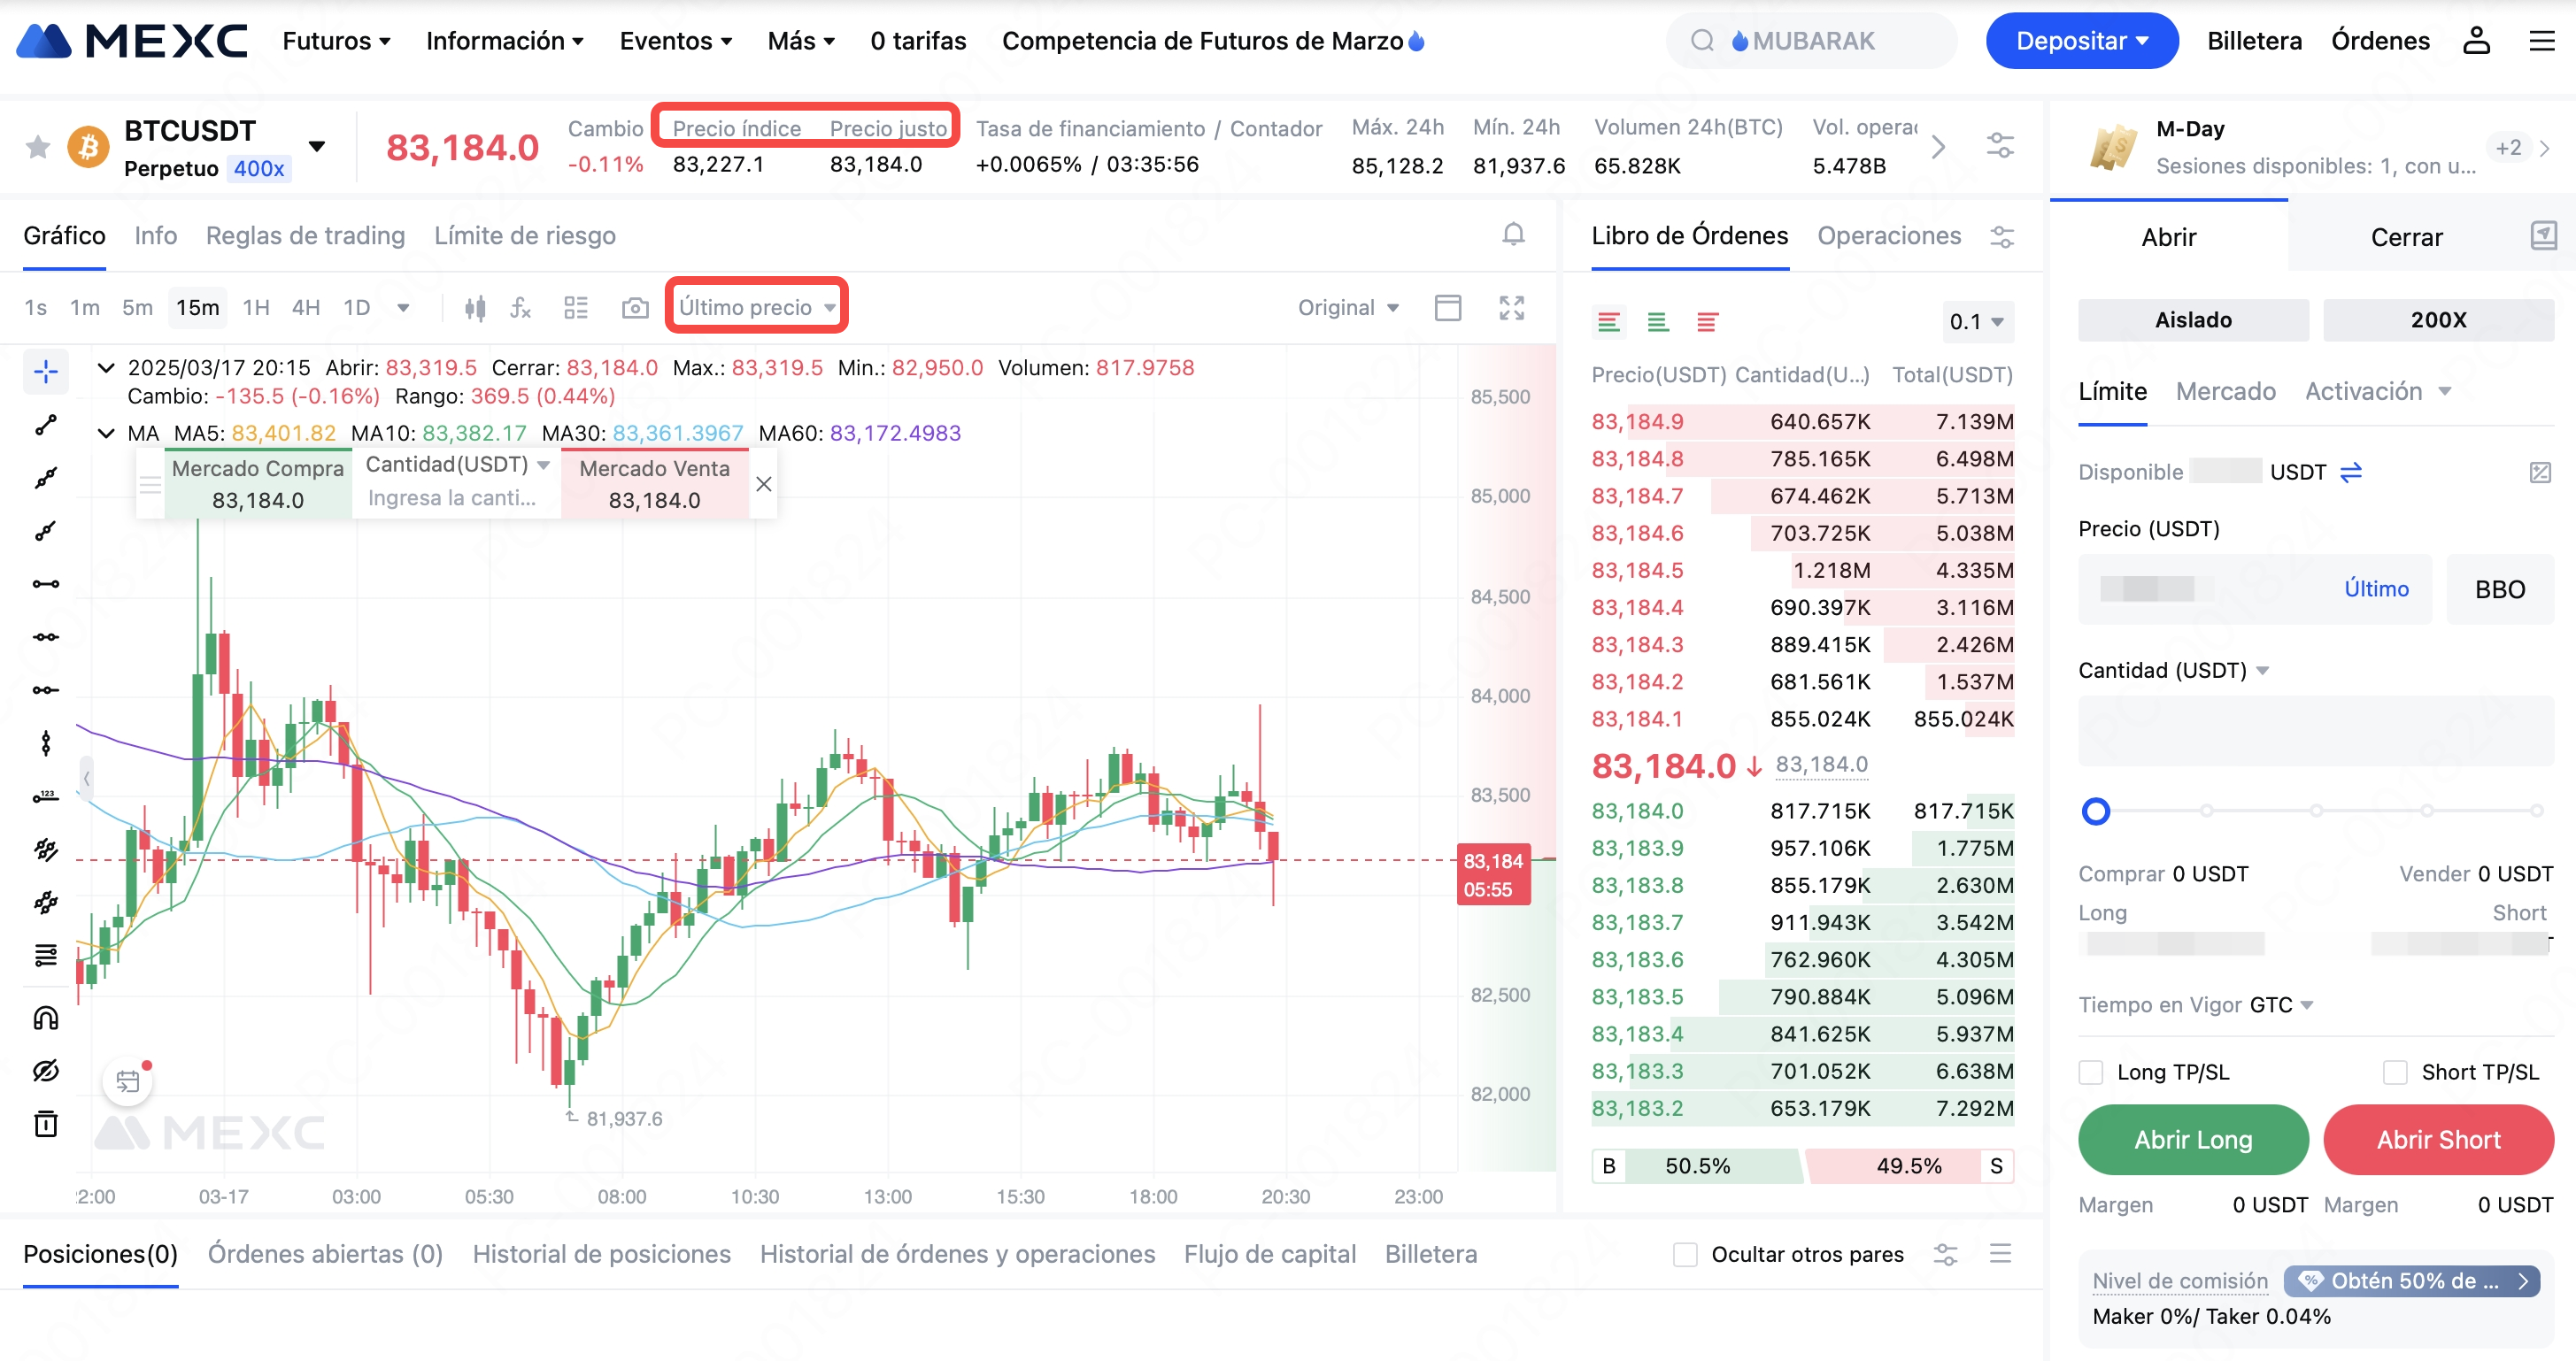2576x1361 pixels.
Task: Enable the Long TP/SL checkbox
Action: pos(2091,1072)
